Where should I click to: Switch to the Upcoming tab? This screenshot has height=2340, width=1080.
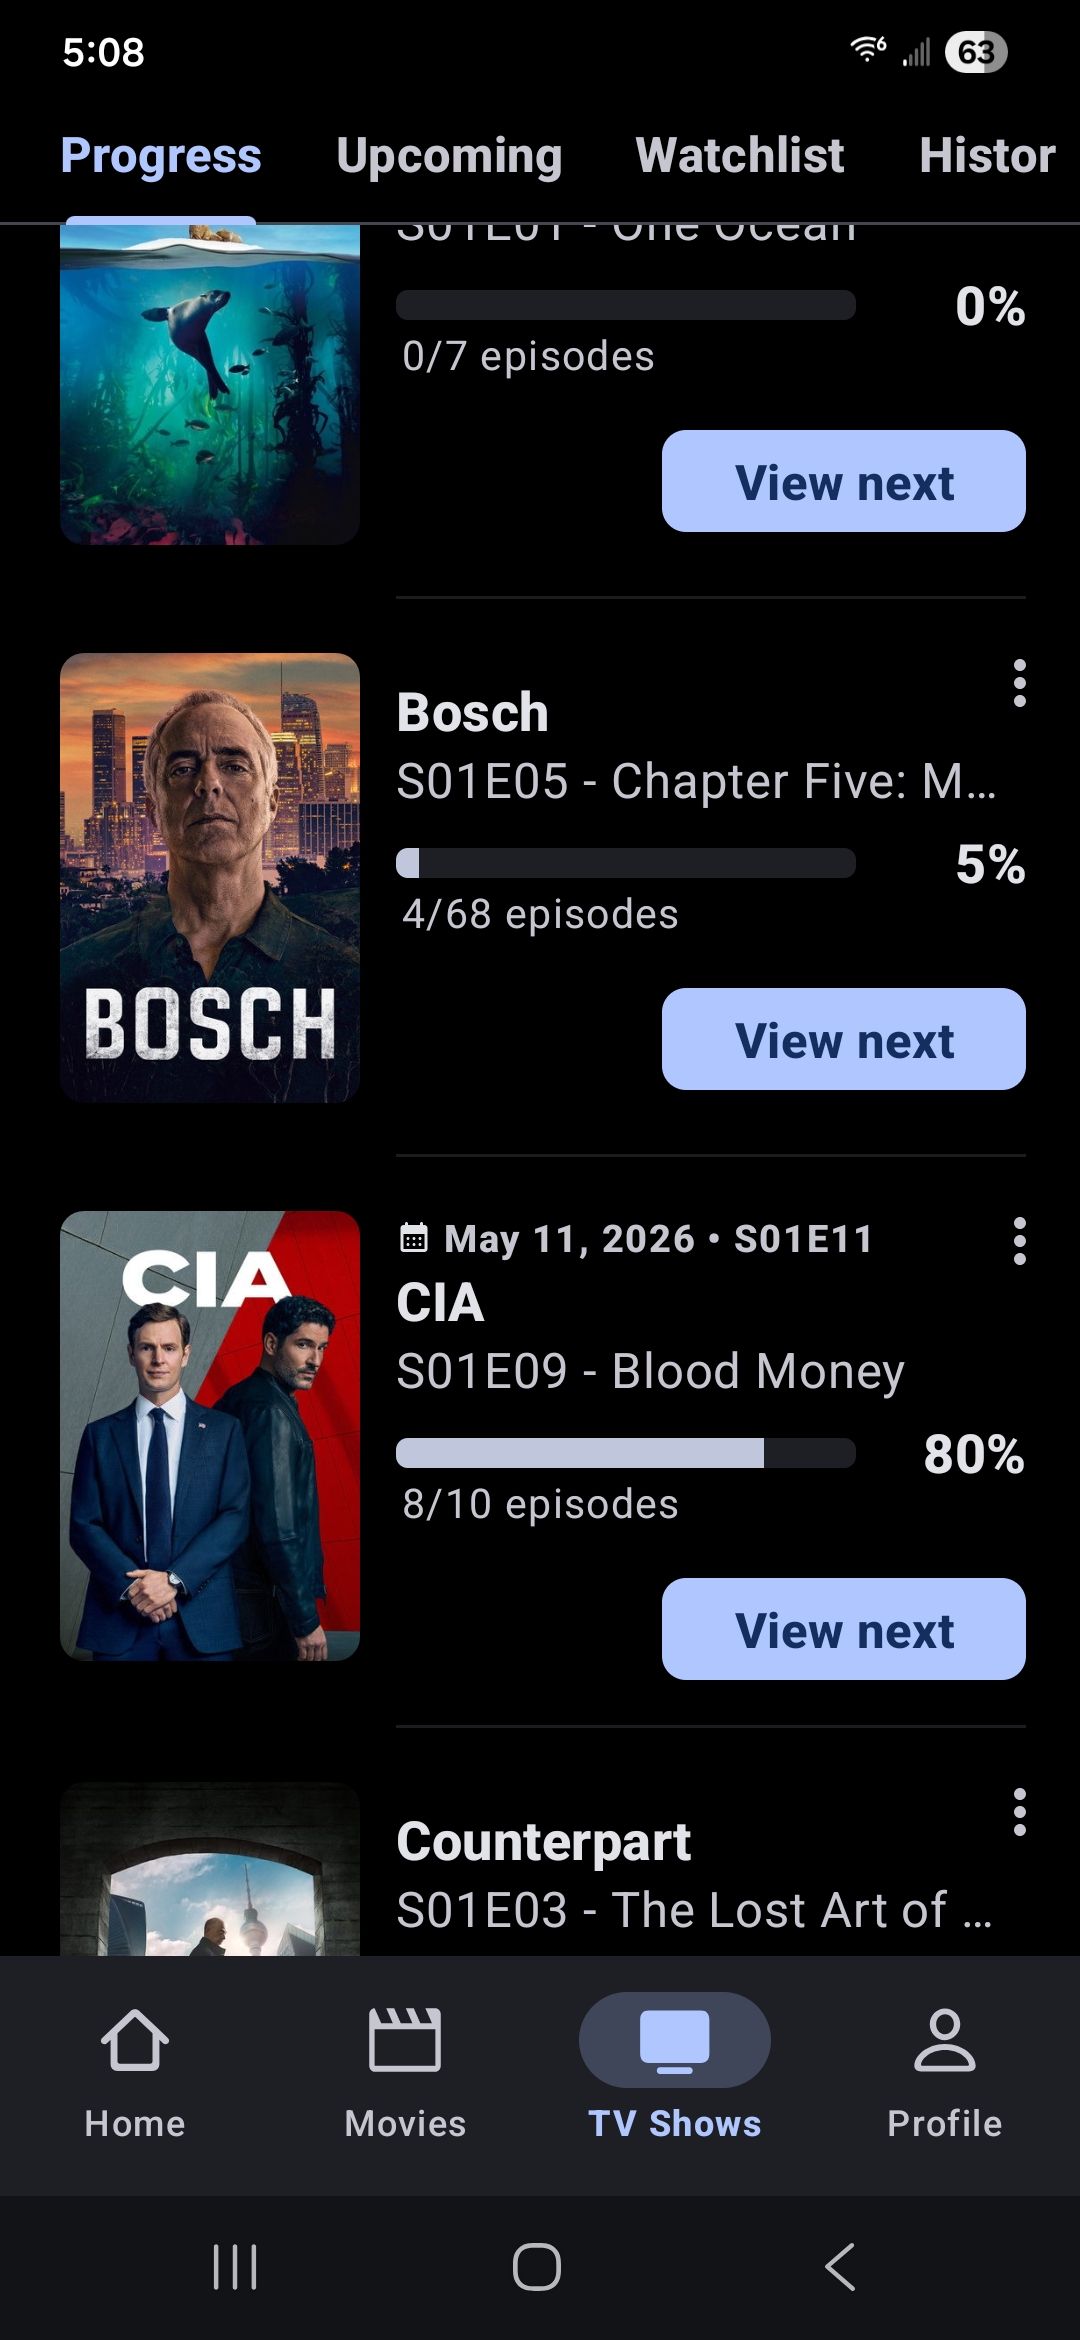449,155
